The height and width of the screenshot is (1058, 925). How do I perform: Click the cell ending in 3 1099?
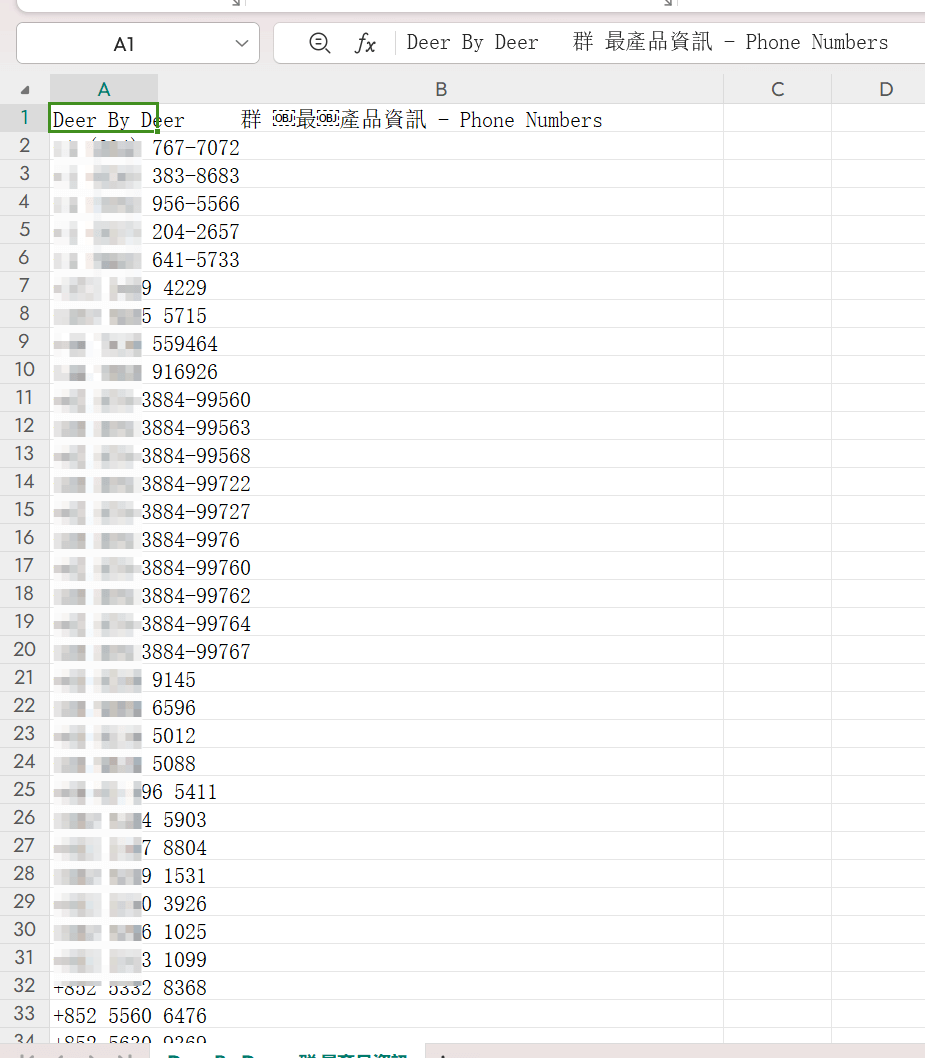click(104, 958)
